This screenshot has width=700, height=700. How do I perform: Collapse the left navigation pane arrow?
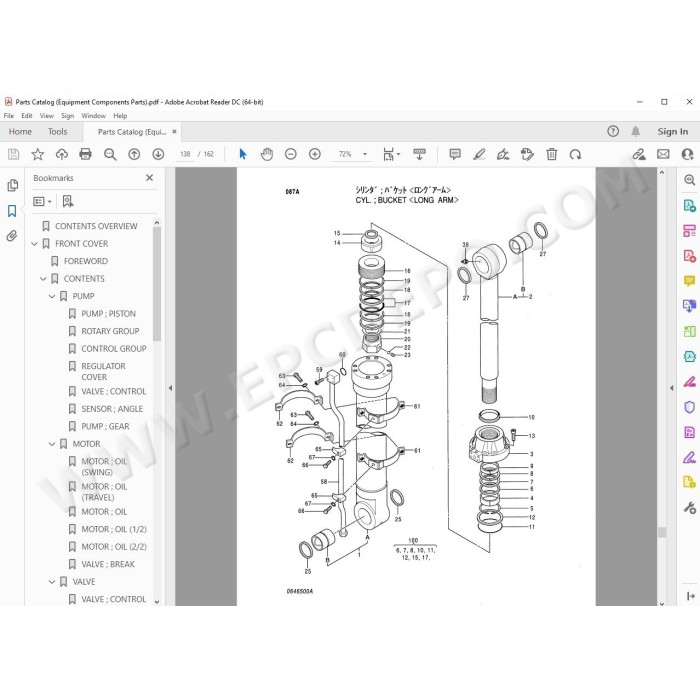[x=170, y=388]
